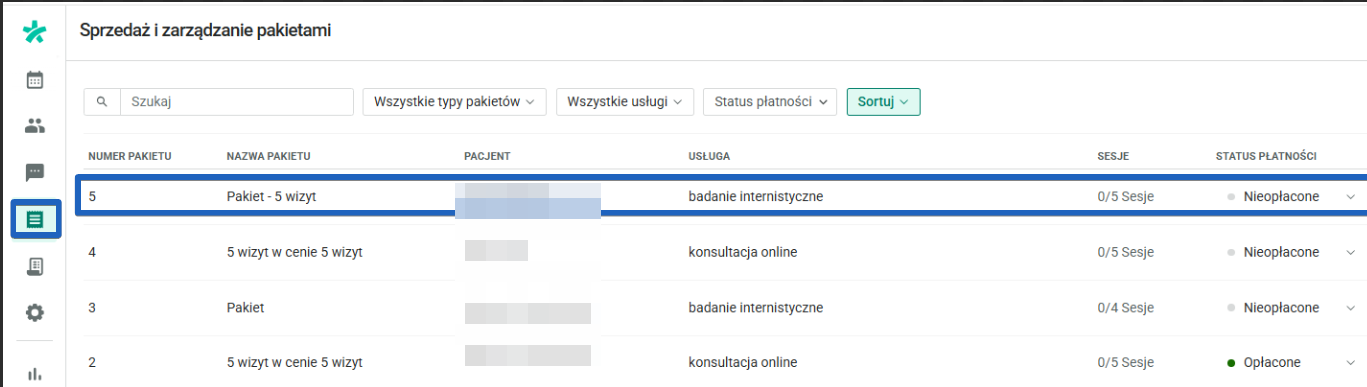The height and width of the screenshot is (387, 1367).
Task: Focus the Szukaj search field
Action: pyautogui.click(x=237, y=101)
